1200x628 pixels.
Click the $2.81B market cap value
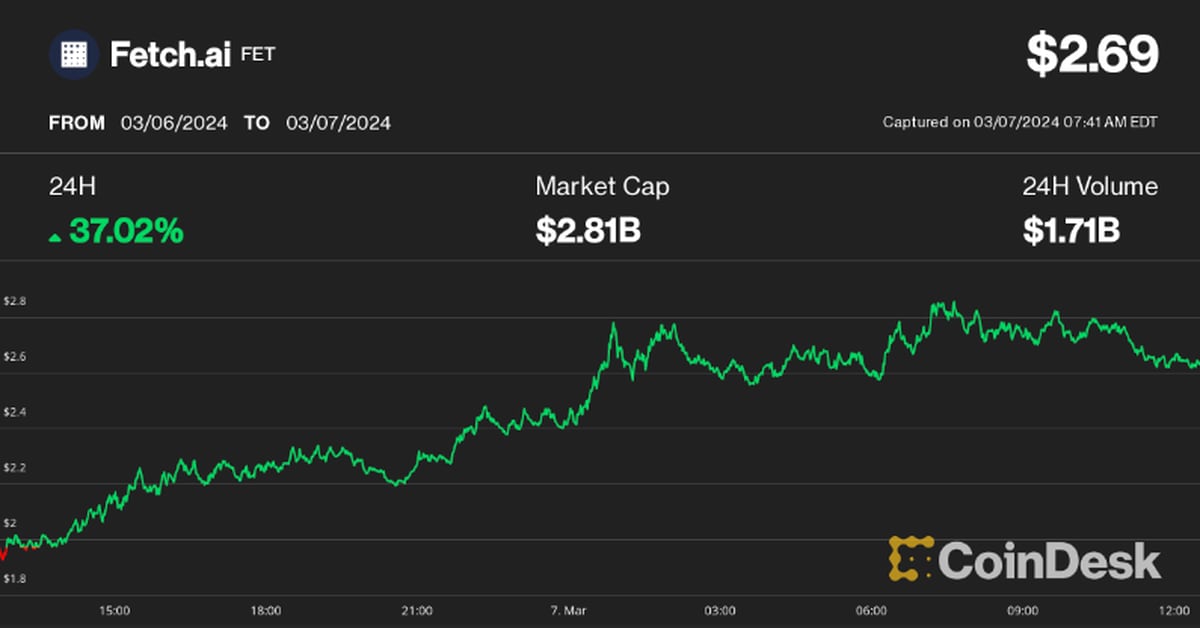pyautogui.click(x=588, y=232)
